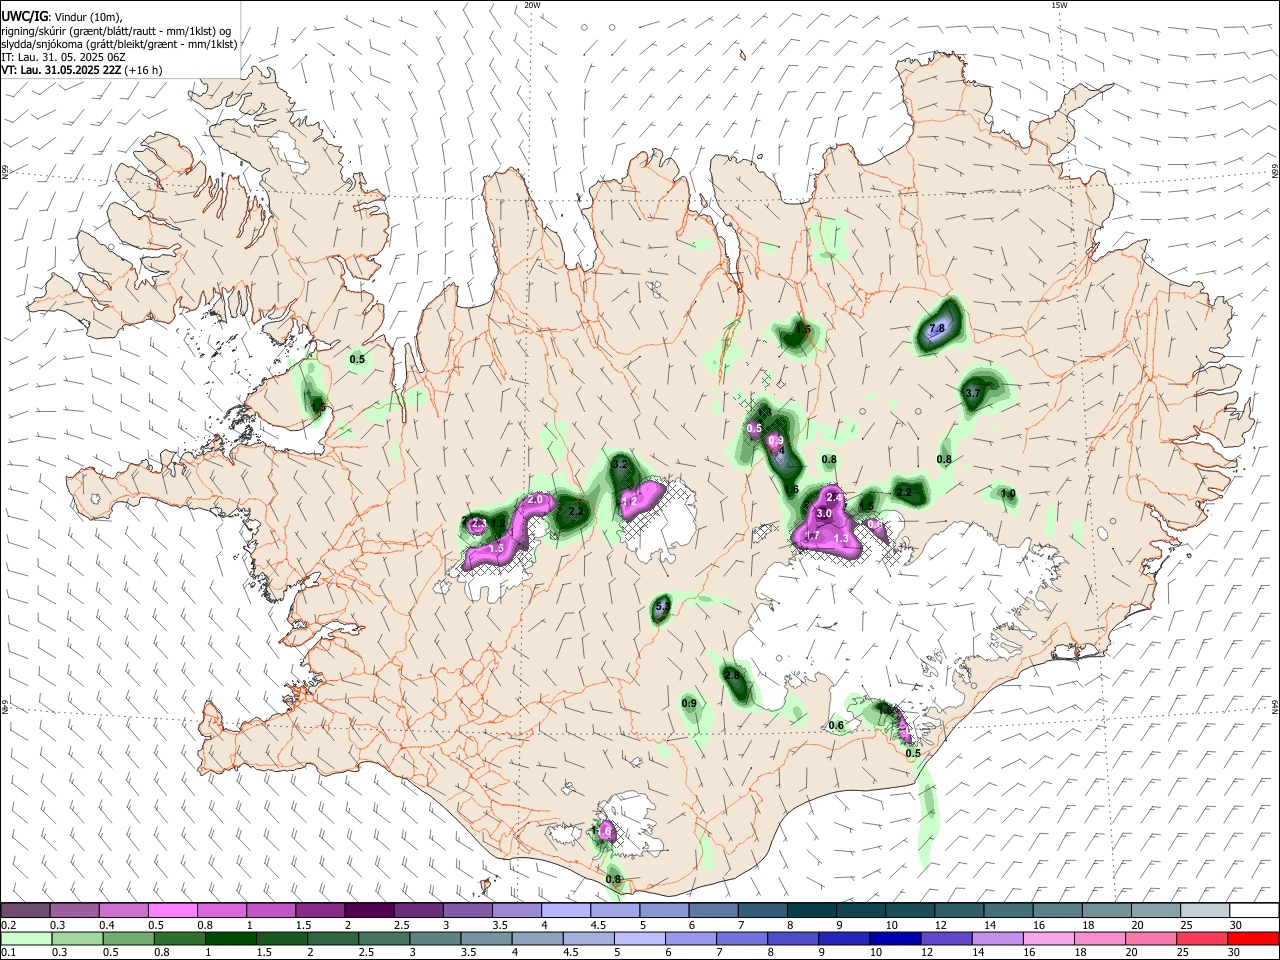The width and height of the screenshot is (1280, 960).
Task: Pick bright pink snow swatch between 0.5 and 0.8
Action: [x=172, y=910]
